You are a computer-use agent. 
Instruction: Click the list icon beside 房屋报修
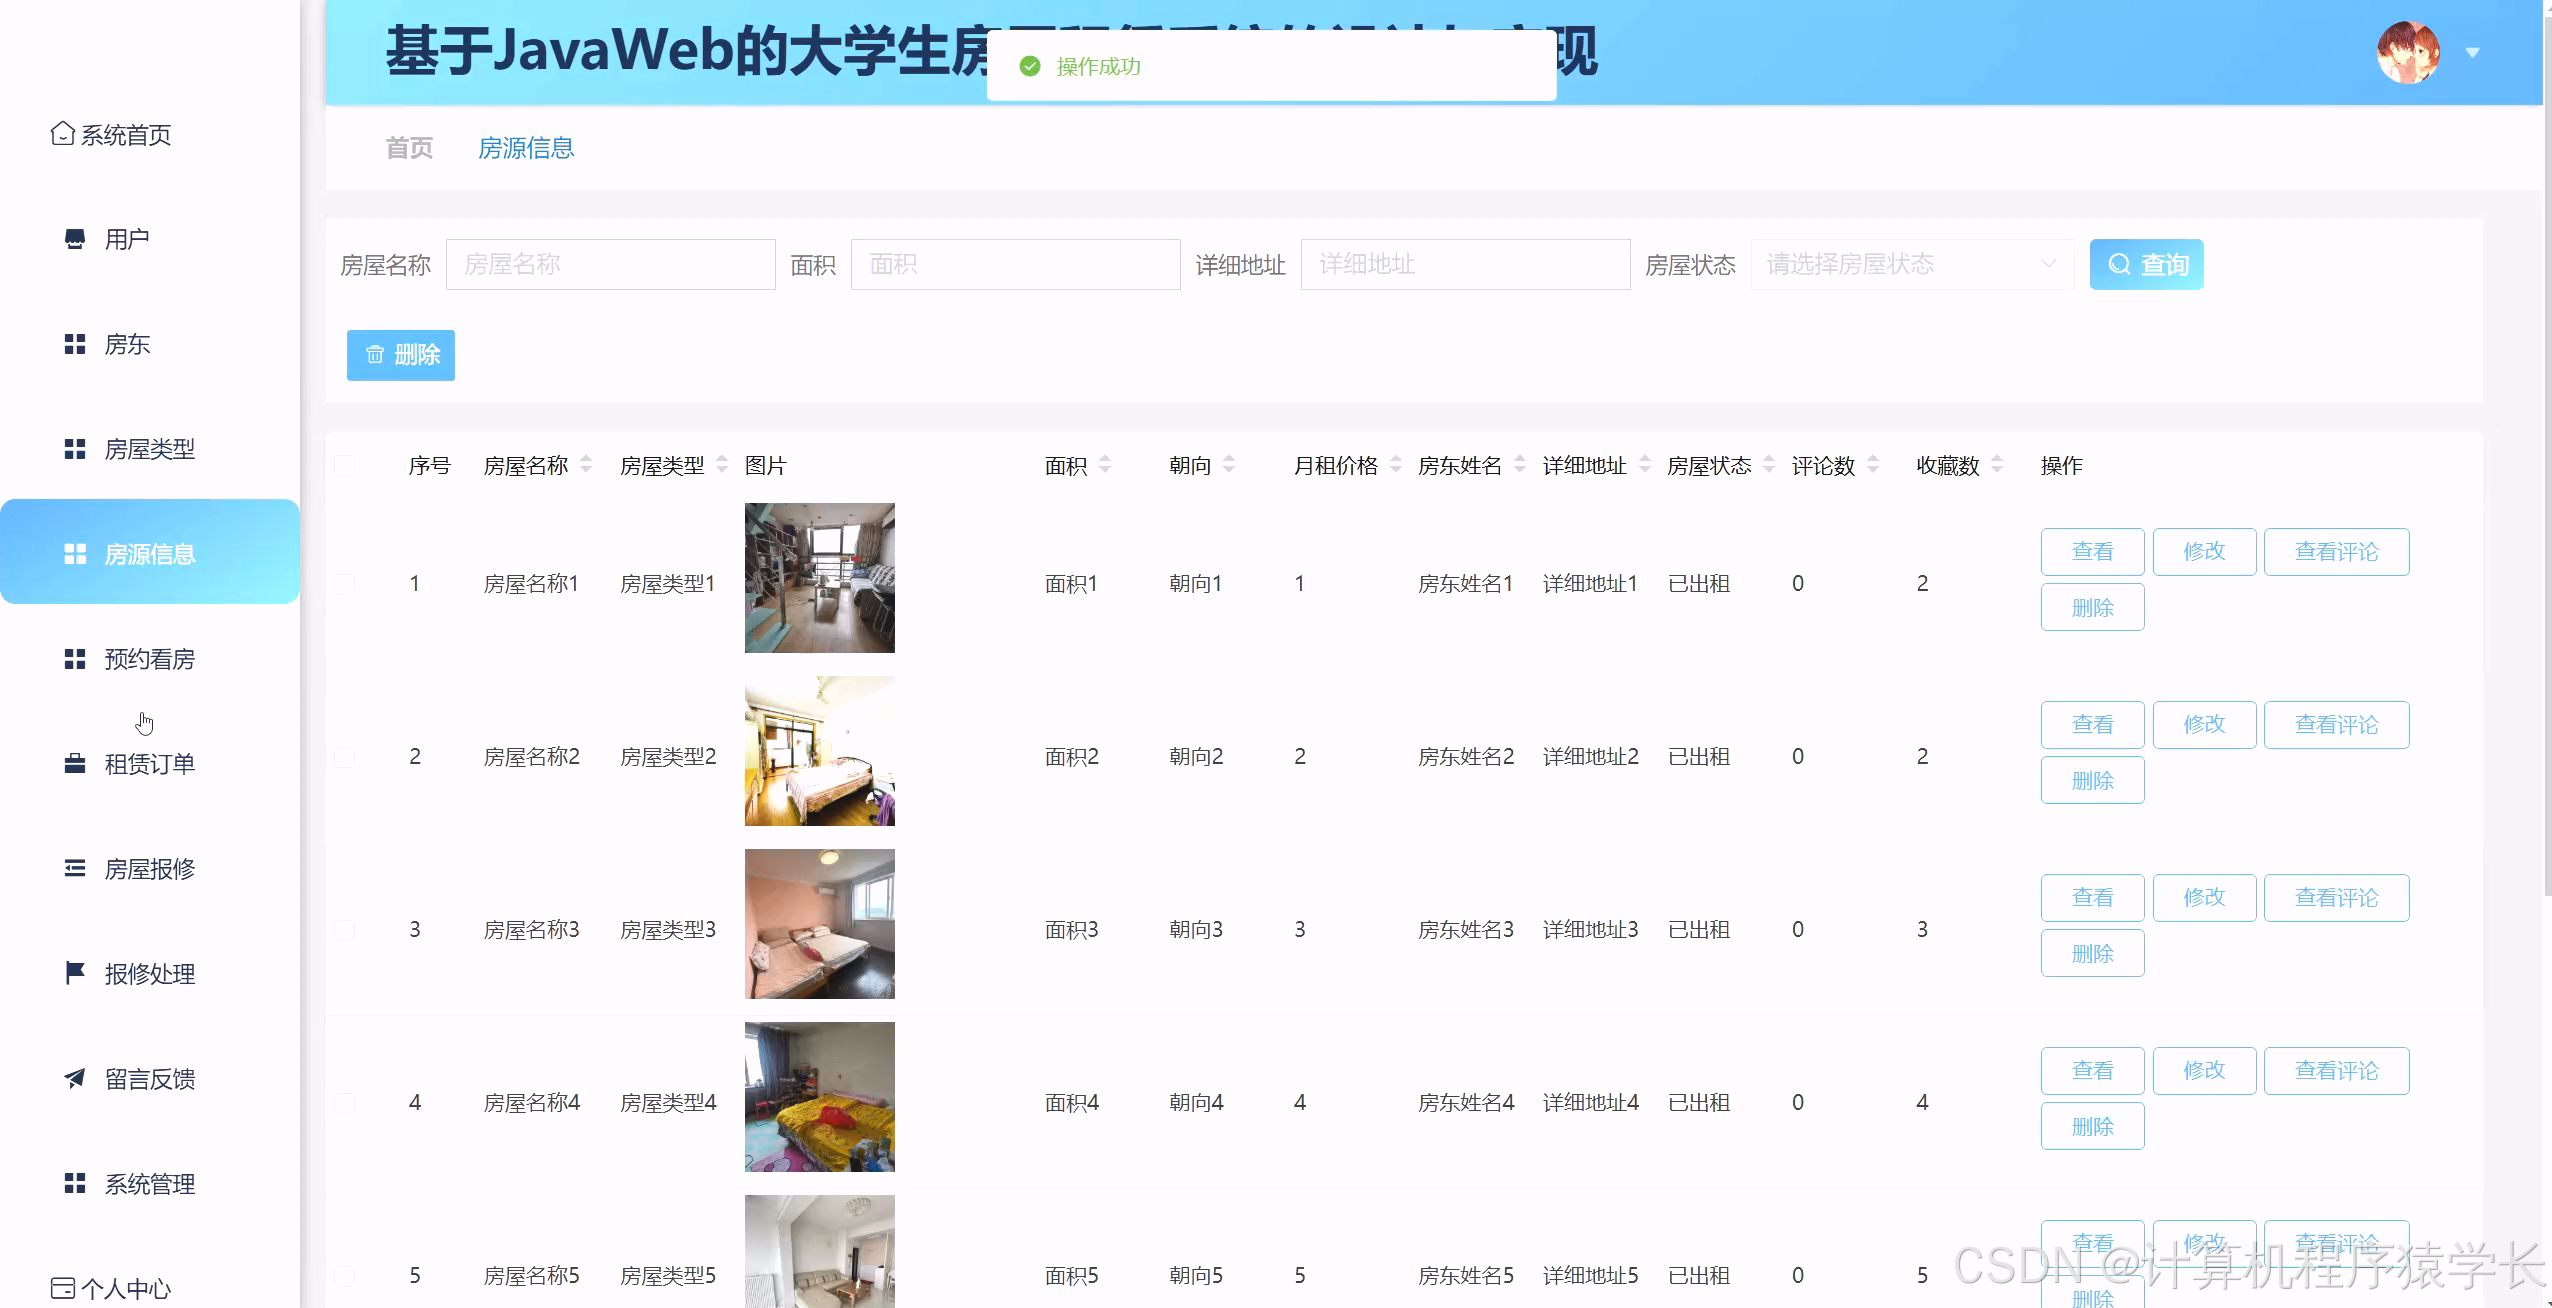point(75,868)
